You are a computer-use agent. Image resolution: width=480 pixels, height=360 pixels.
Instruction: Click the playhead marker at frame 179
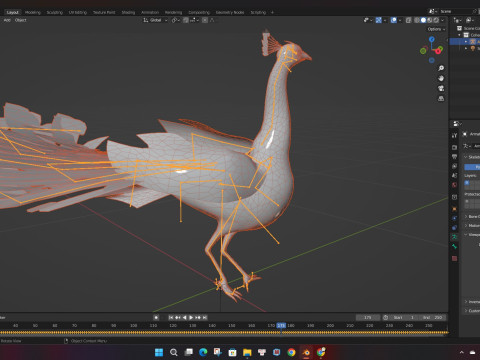(x=281, y=325)
